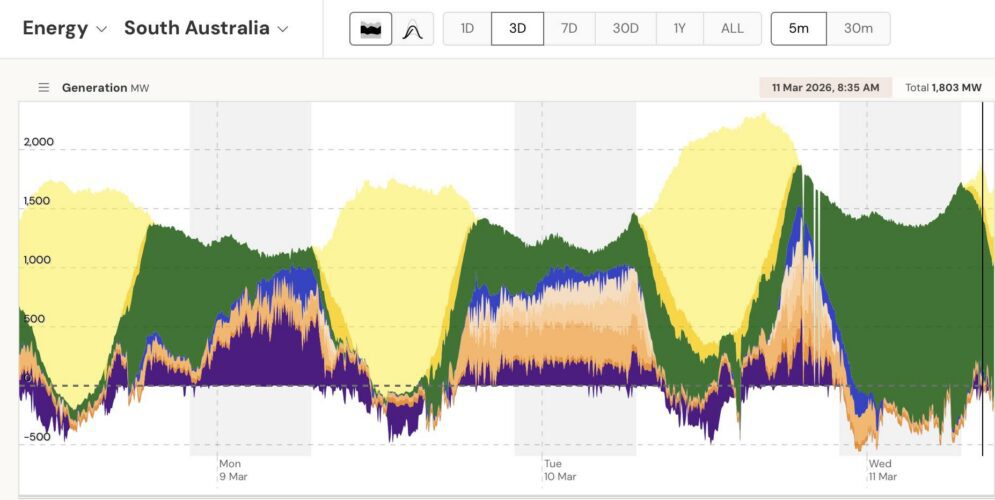This screenshot has height=500, width=995.
Task: Switch range to 7D
Action: pyautogui.click(x=569, y=29)
